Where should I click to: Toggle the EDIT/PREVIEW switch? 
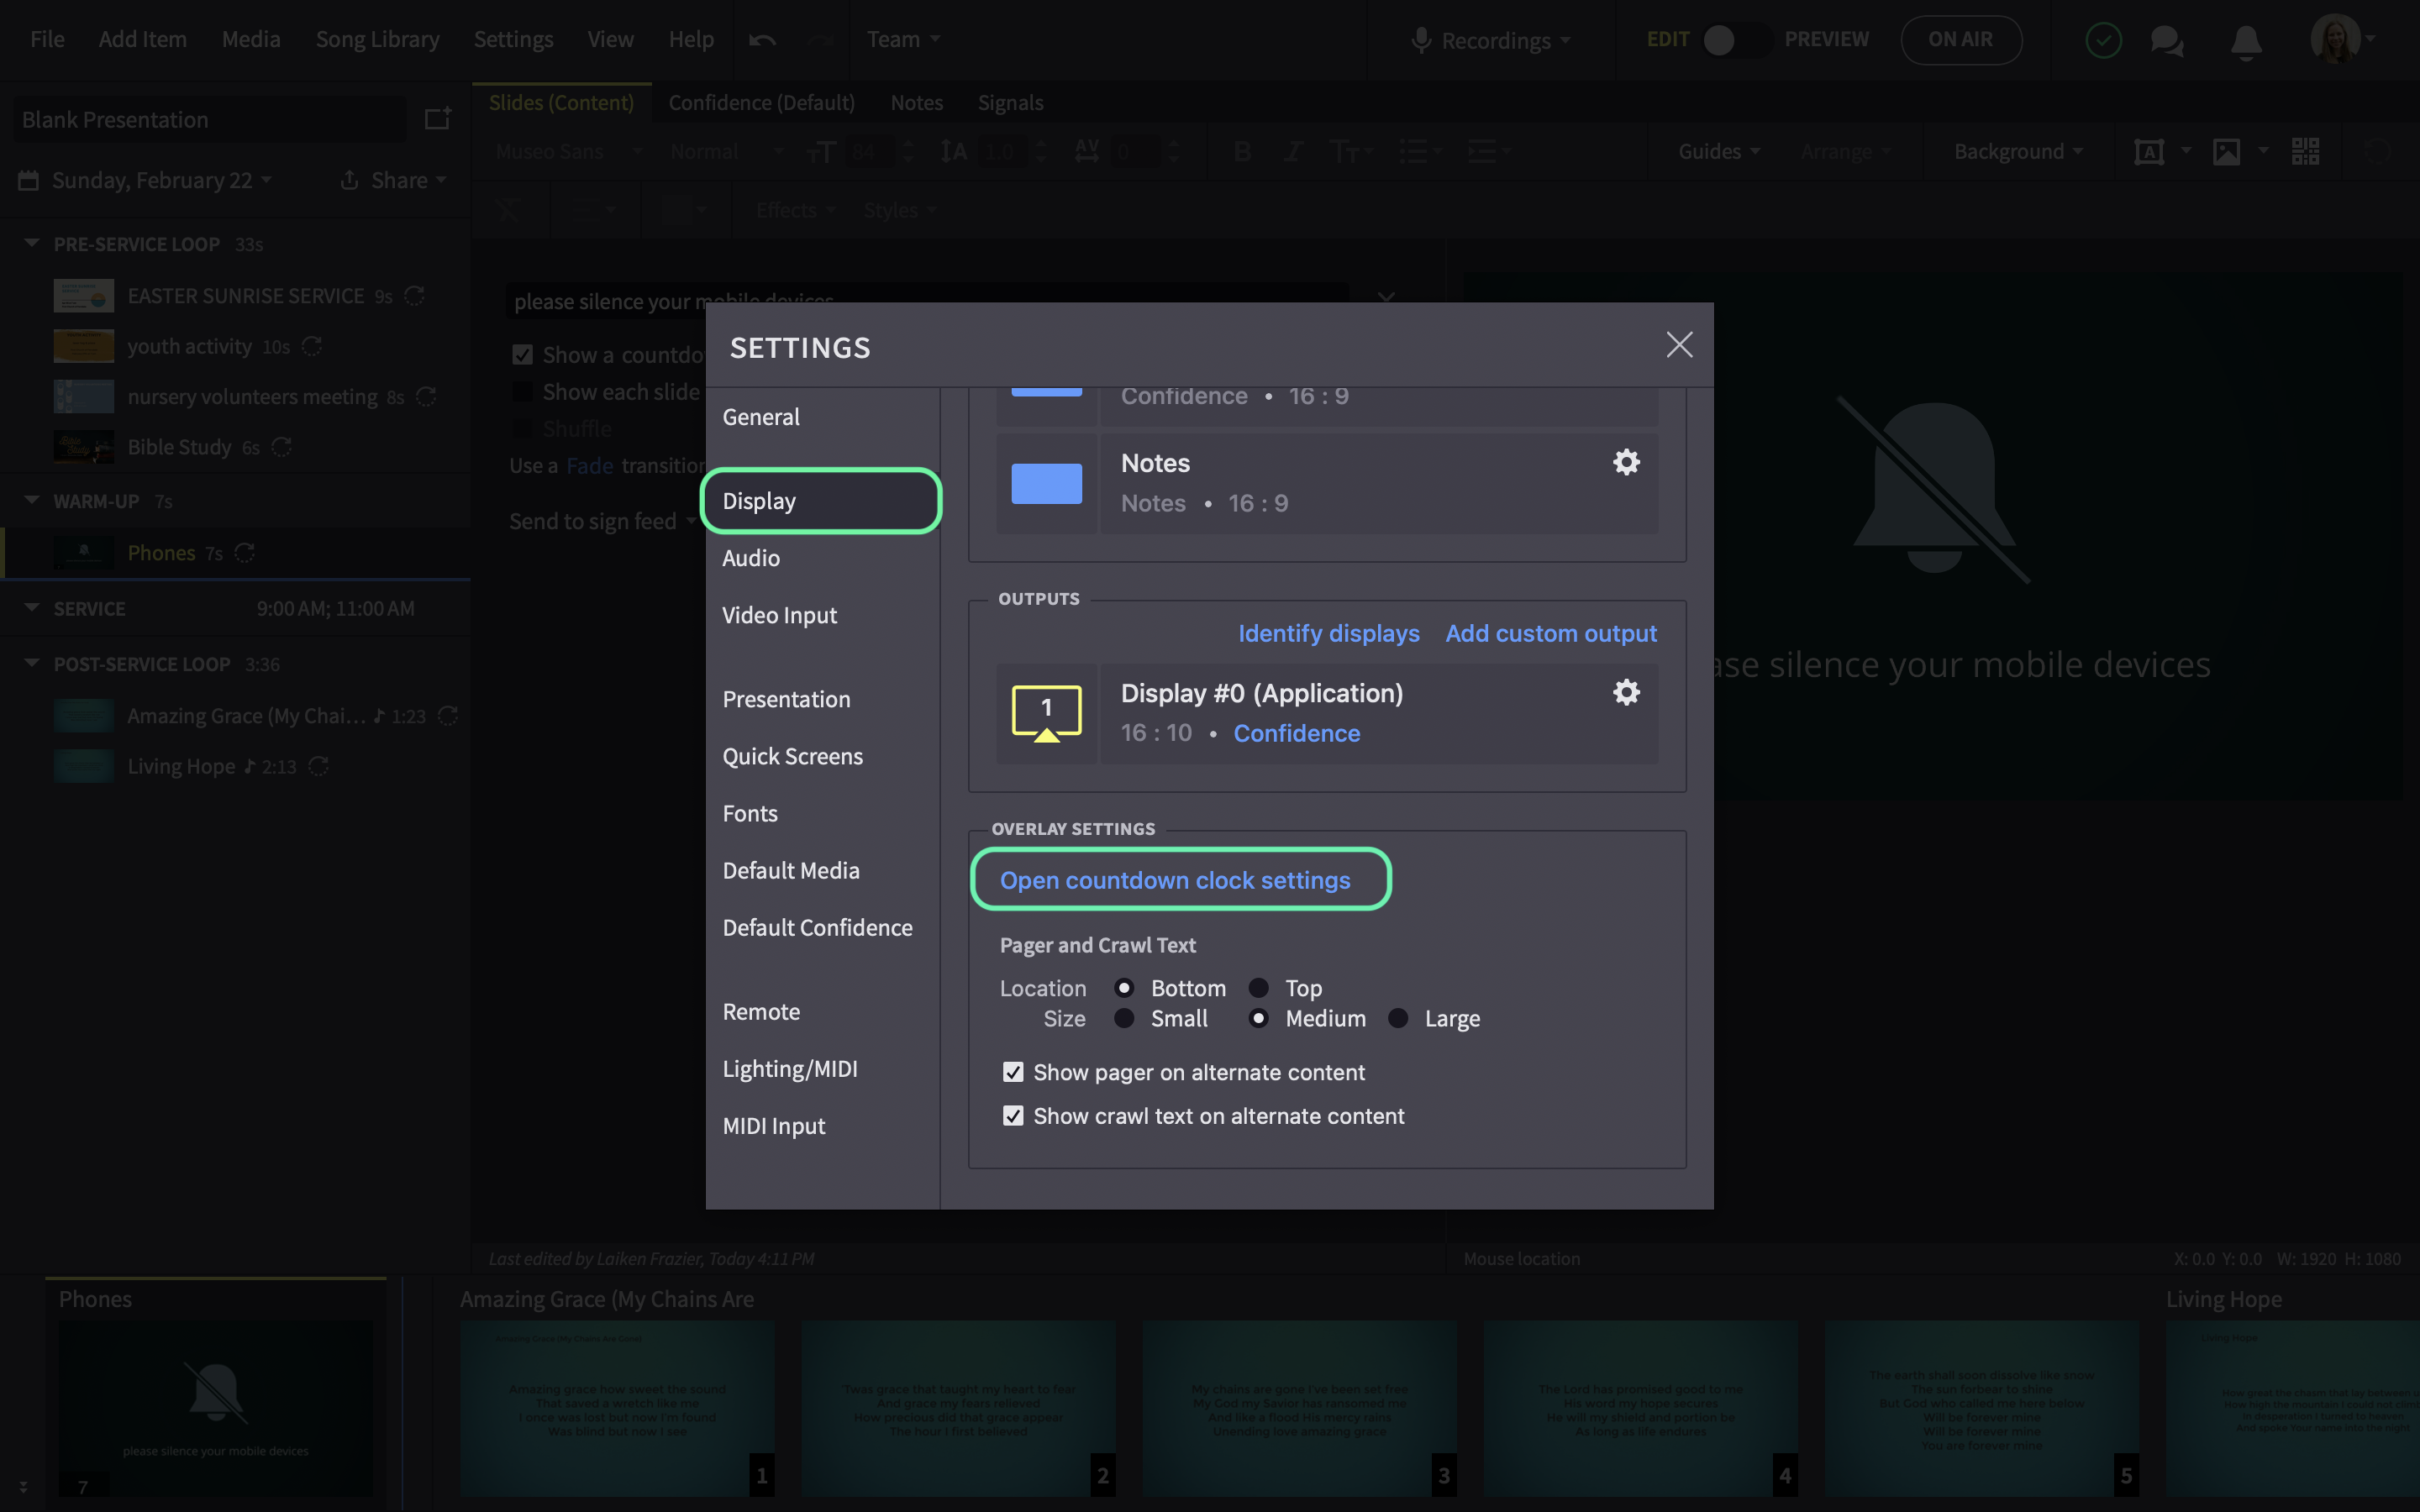point(1736,40)
